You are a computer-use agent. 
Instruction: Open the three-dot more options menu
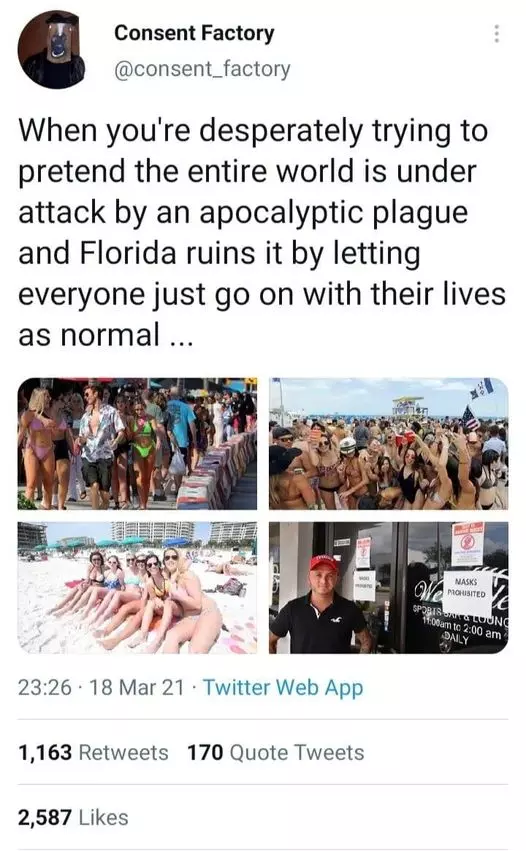click(496, 34)
